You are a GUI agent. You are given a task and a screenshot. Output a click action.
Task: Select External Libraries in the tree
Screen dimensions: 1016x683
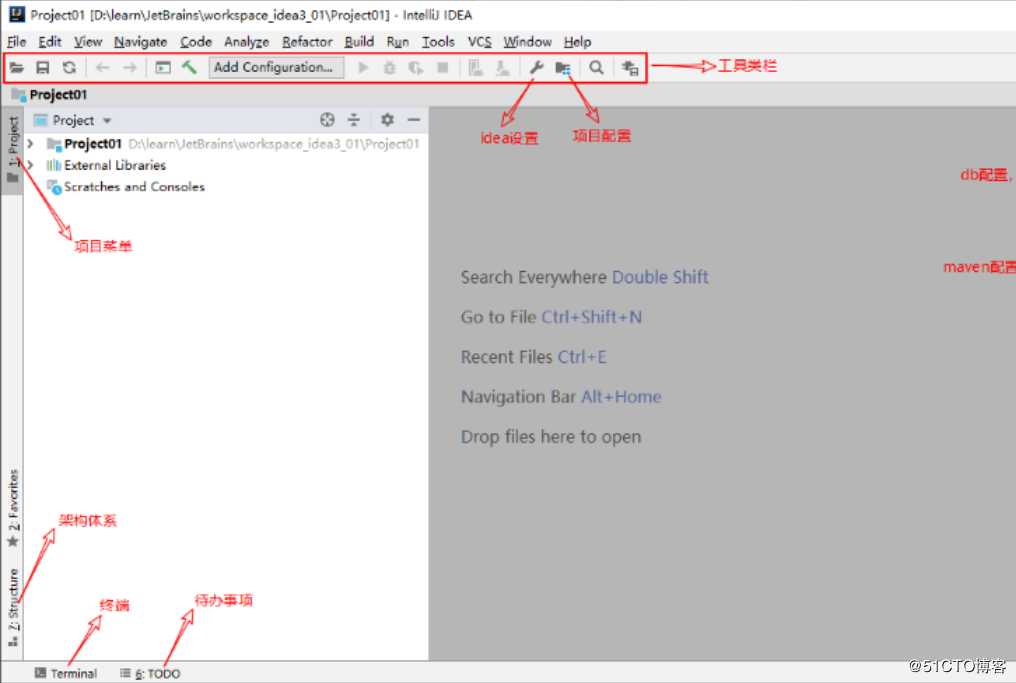click(x=115, y=165)
